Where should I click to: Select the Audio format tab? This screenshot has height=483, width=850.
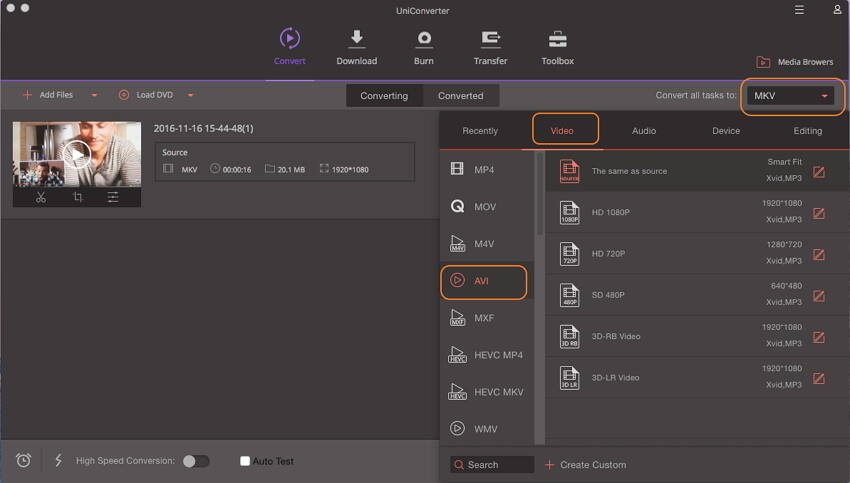644,131
